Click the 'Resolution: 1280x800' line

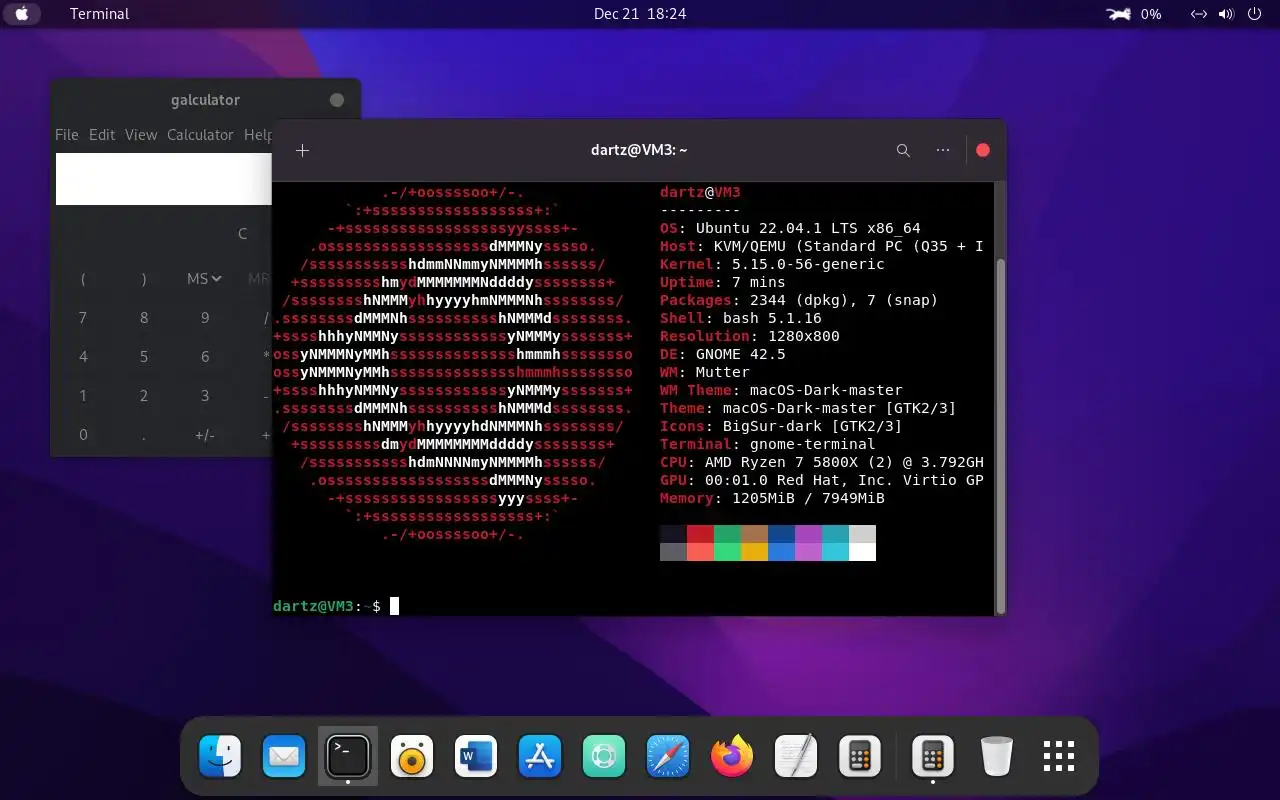[x=750, y=336]
